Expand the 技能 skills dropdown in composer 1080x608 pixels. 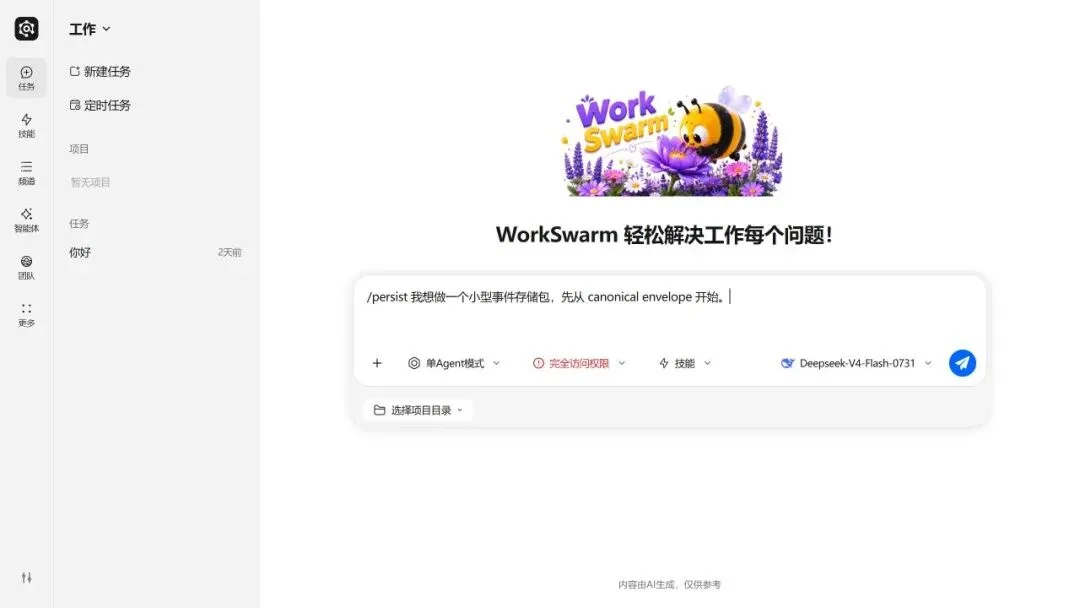tap(685, 363)
